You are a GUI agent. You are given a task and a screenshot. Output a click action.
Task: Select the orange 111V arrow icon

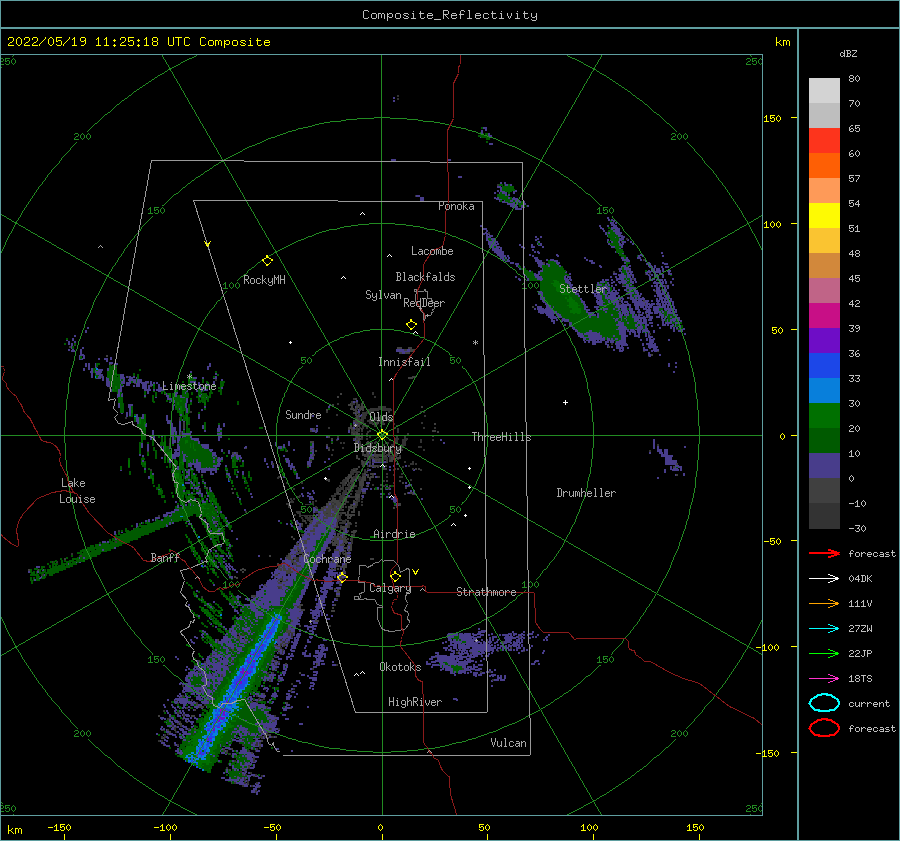click(824, 603)
